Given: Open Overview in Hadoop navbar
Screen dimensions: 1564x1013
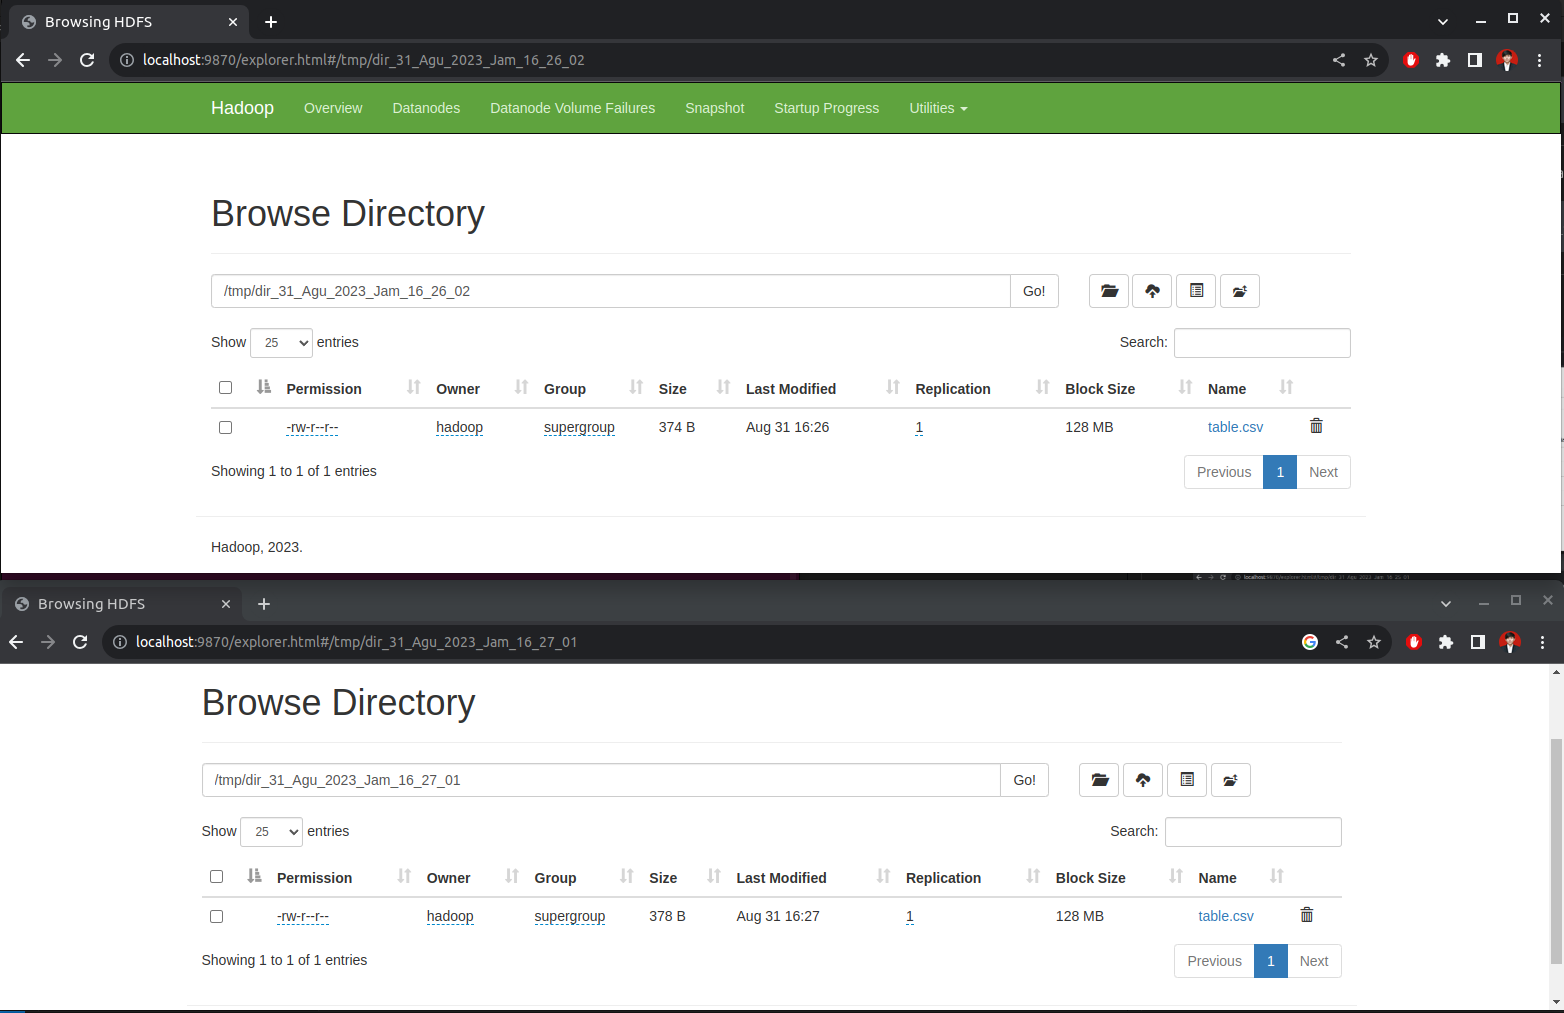Looking at the screenshot, I should pyautogui.click(x=333, y=108).
